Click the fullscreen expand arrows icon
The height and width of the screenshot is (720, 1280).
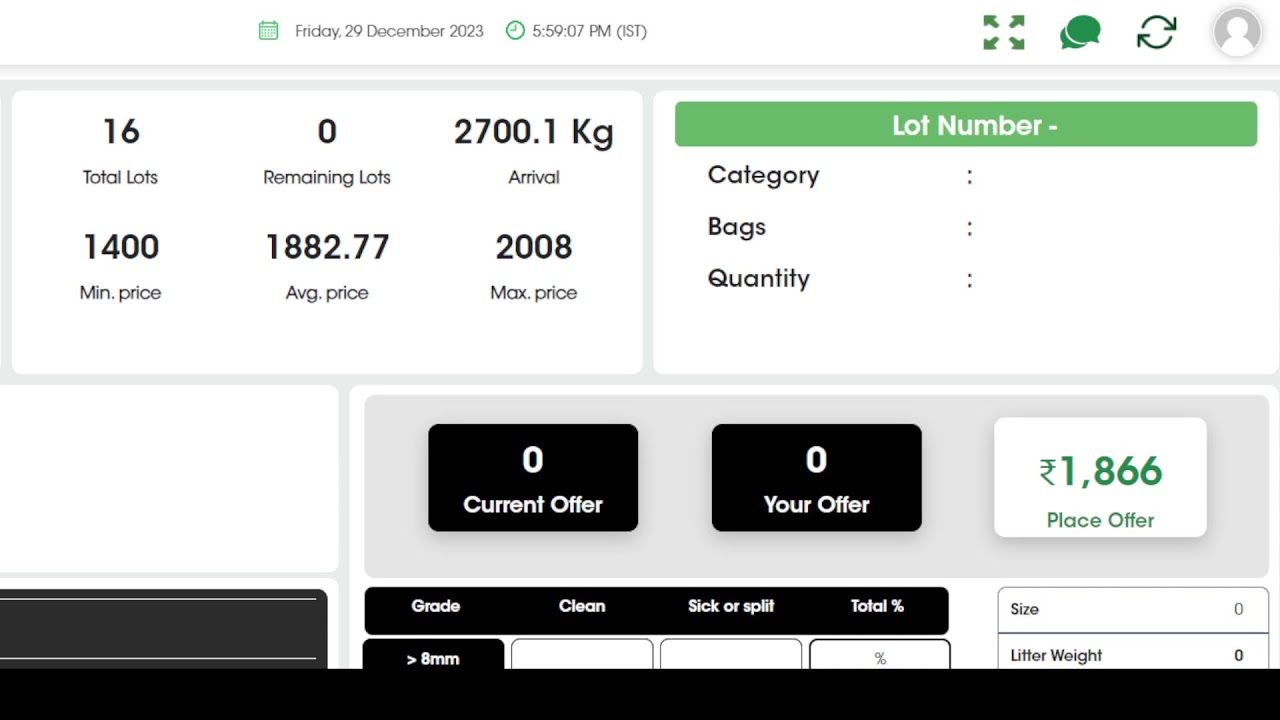pyautogui.click(x=1004, y=32)
